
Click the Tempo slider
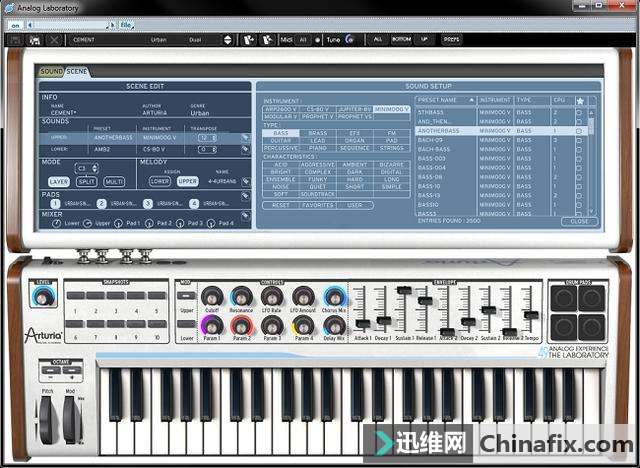531,315
